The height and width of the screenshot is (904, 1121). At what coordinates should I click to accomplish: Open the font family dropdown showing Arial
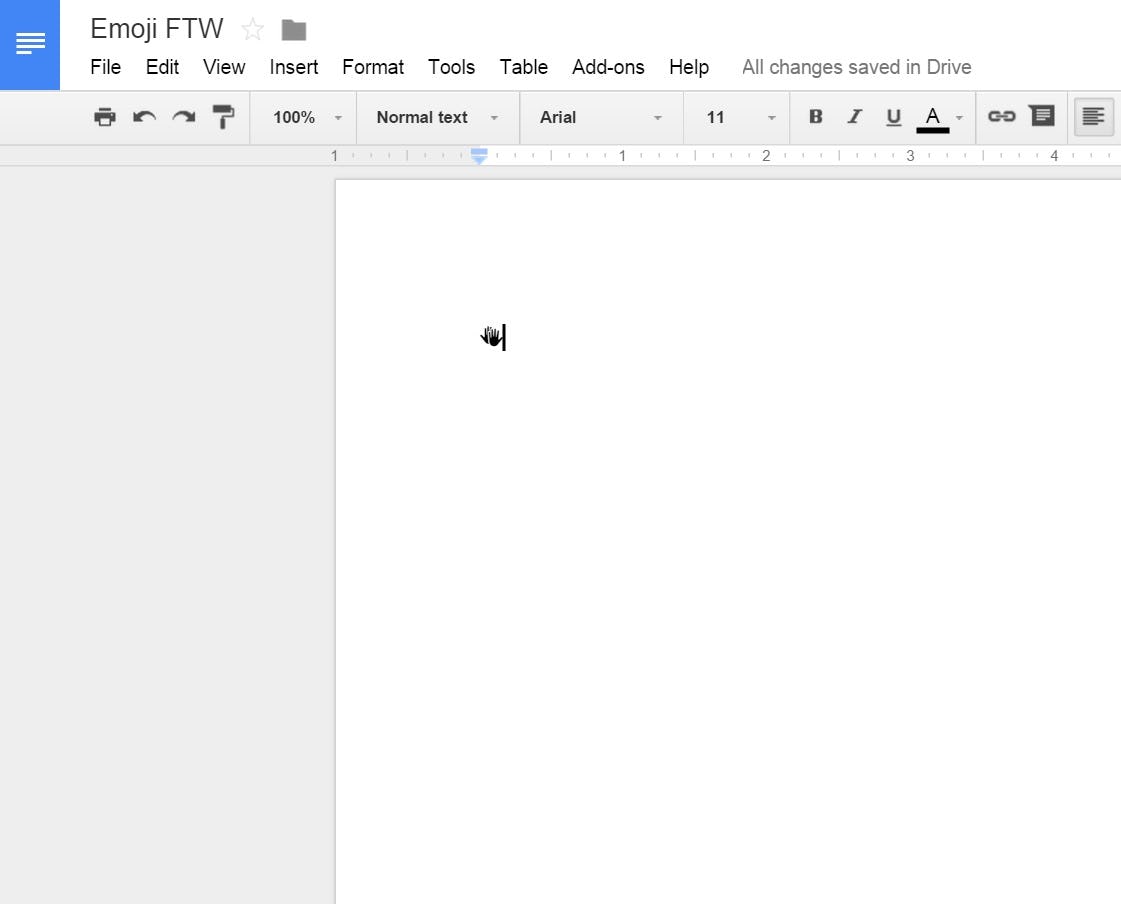[600, 117]
